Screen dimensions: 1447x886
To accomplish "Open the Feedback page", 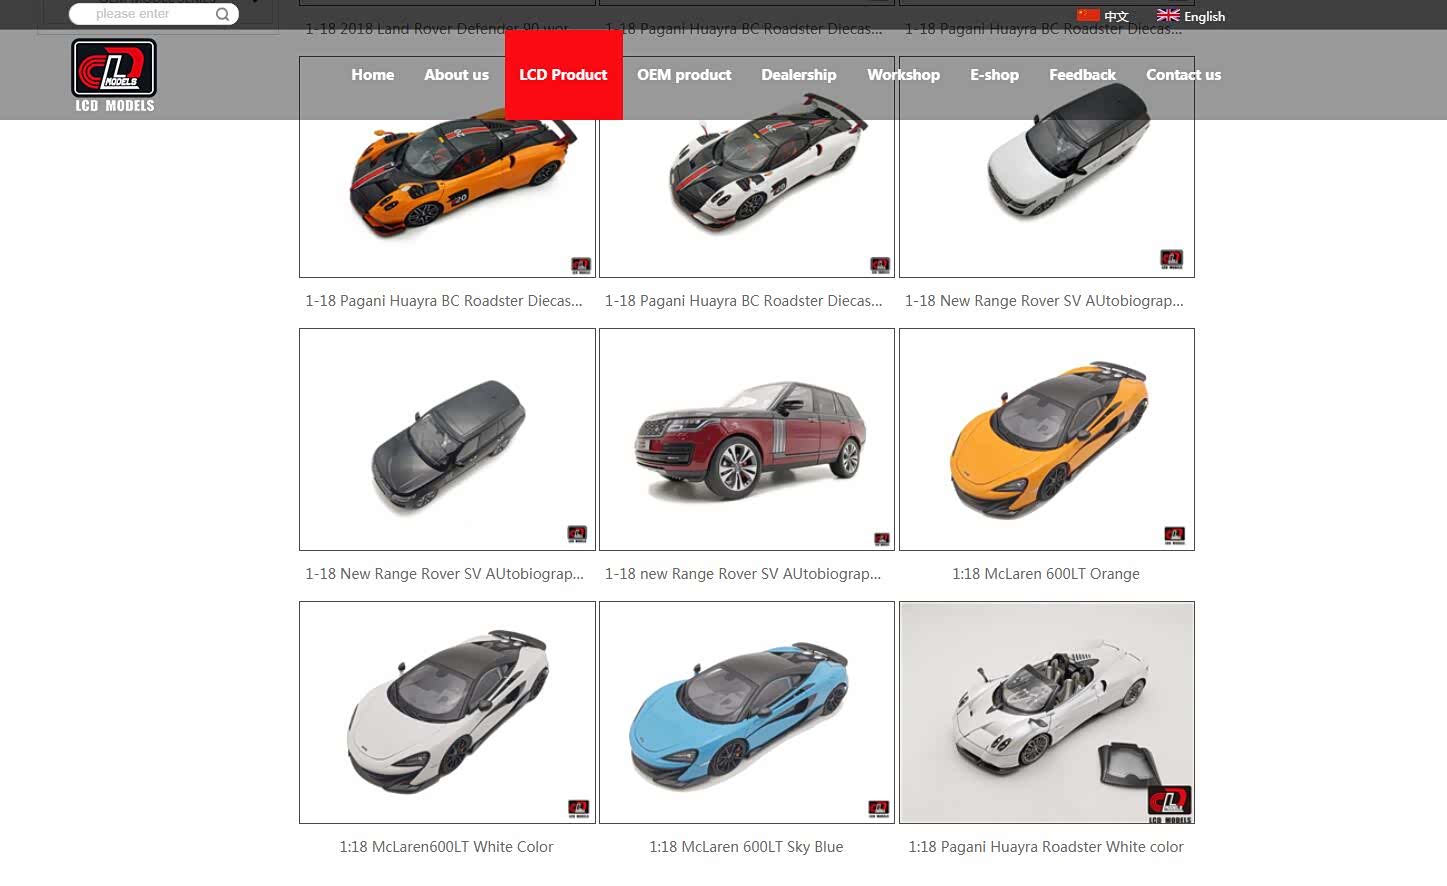I will coord(1082,75).
